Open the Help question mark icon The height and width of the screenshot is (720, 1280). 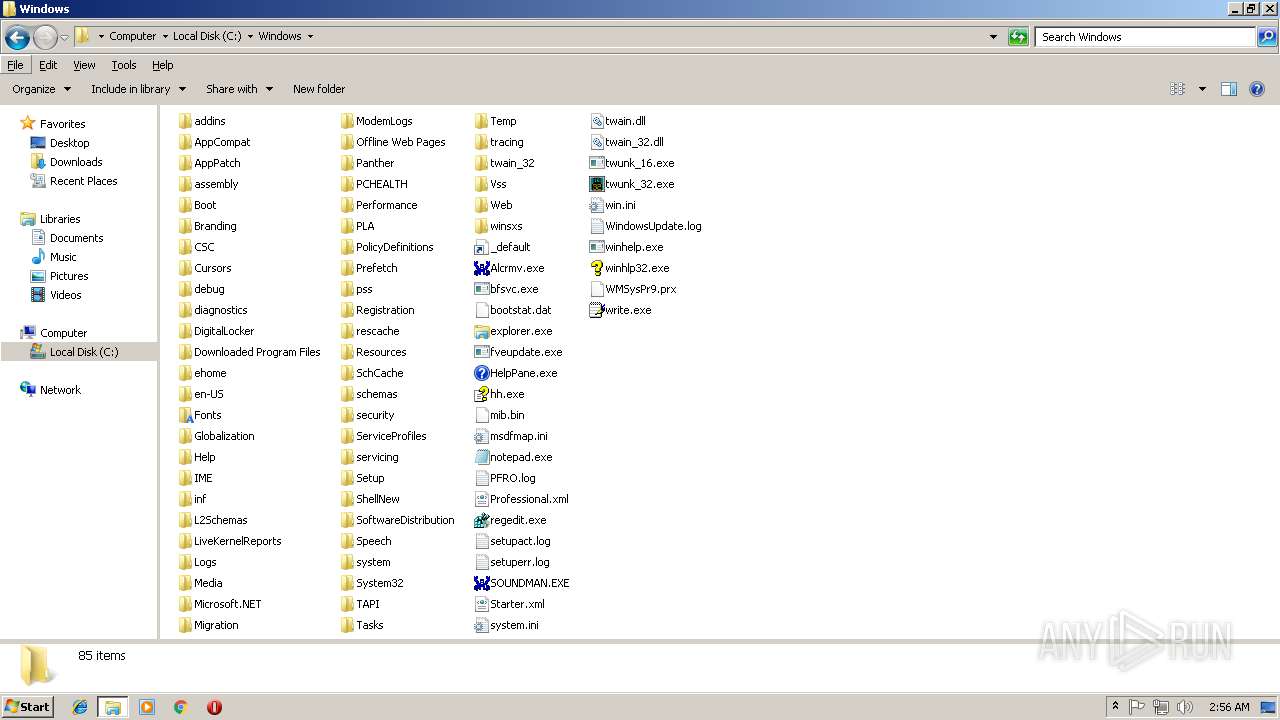click(1257, 89)
